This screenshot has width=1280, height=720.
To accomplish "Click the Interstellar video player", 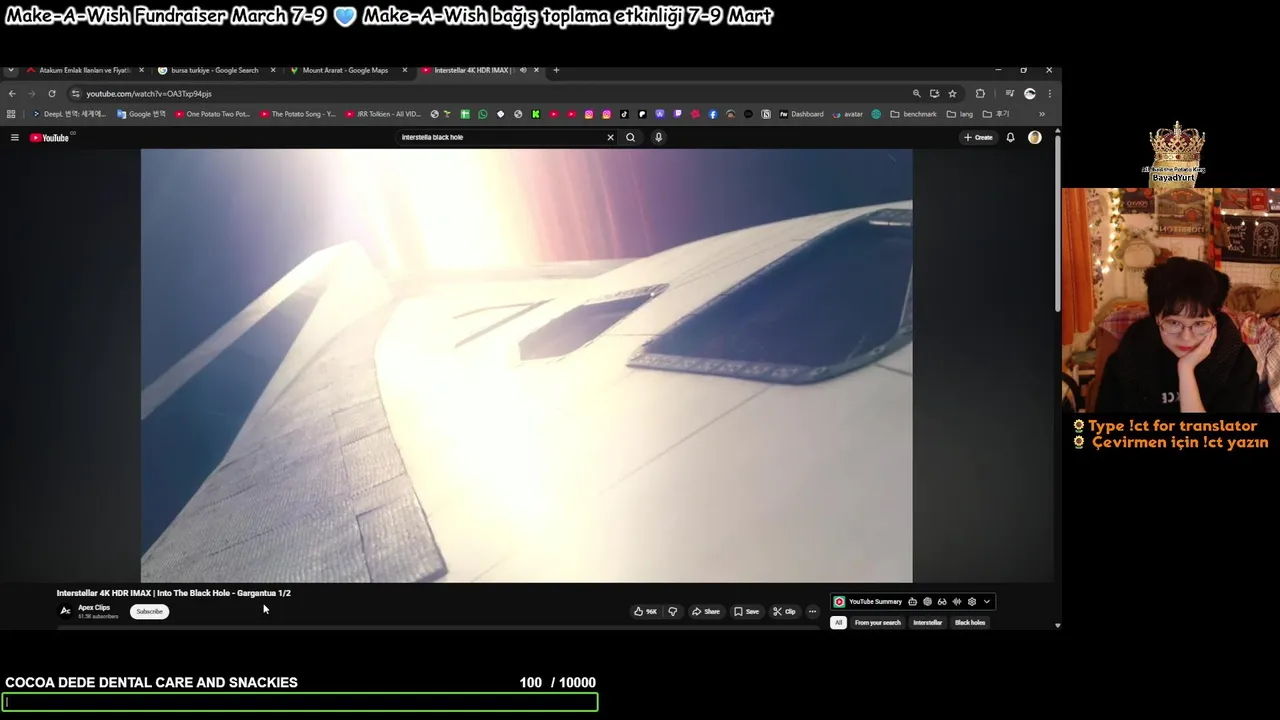I will coord(526,366).
